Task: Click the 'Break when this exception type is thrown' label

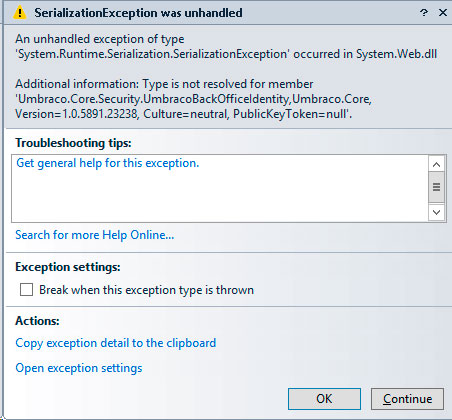Action: (x=146, y=290)
